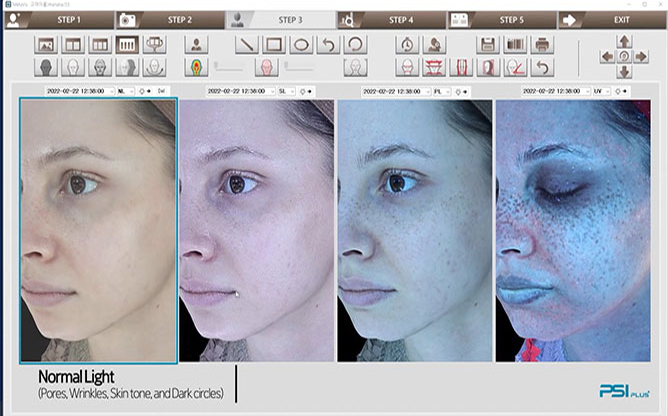Click the film strip icon

coord(515,44)
